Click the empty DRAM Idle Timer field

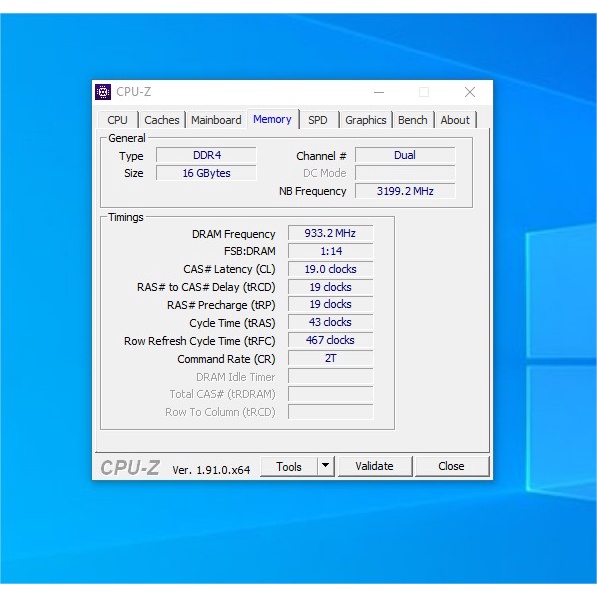click(330, 376)
